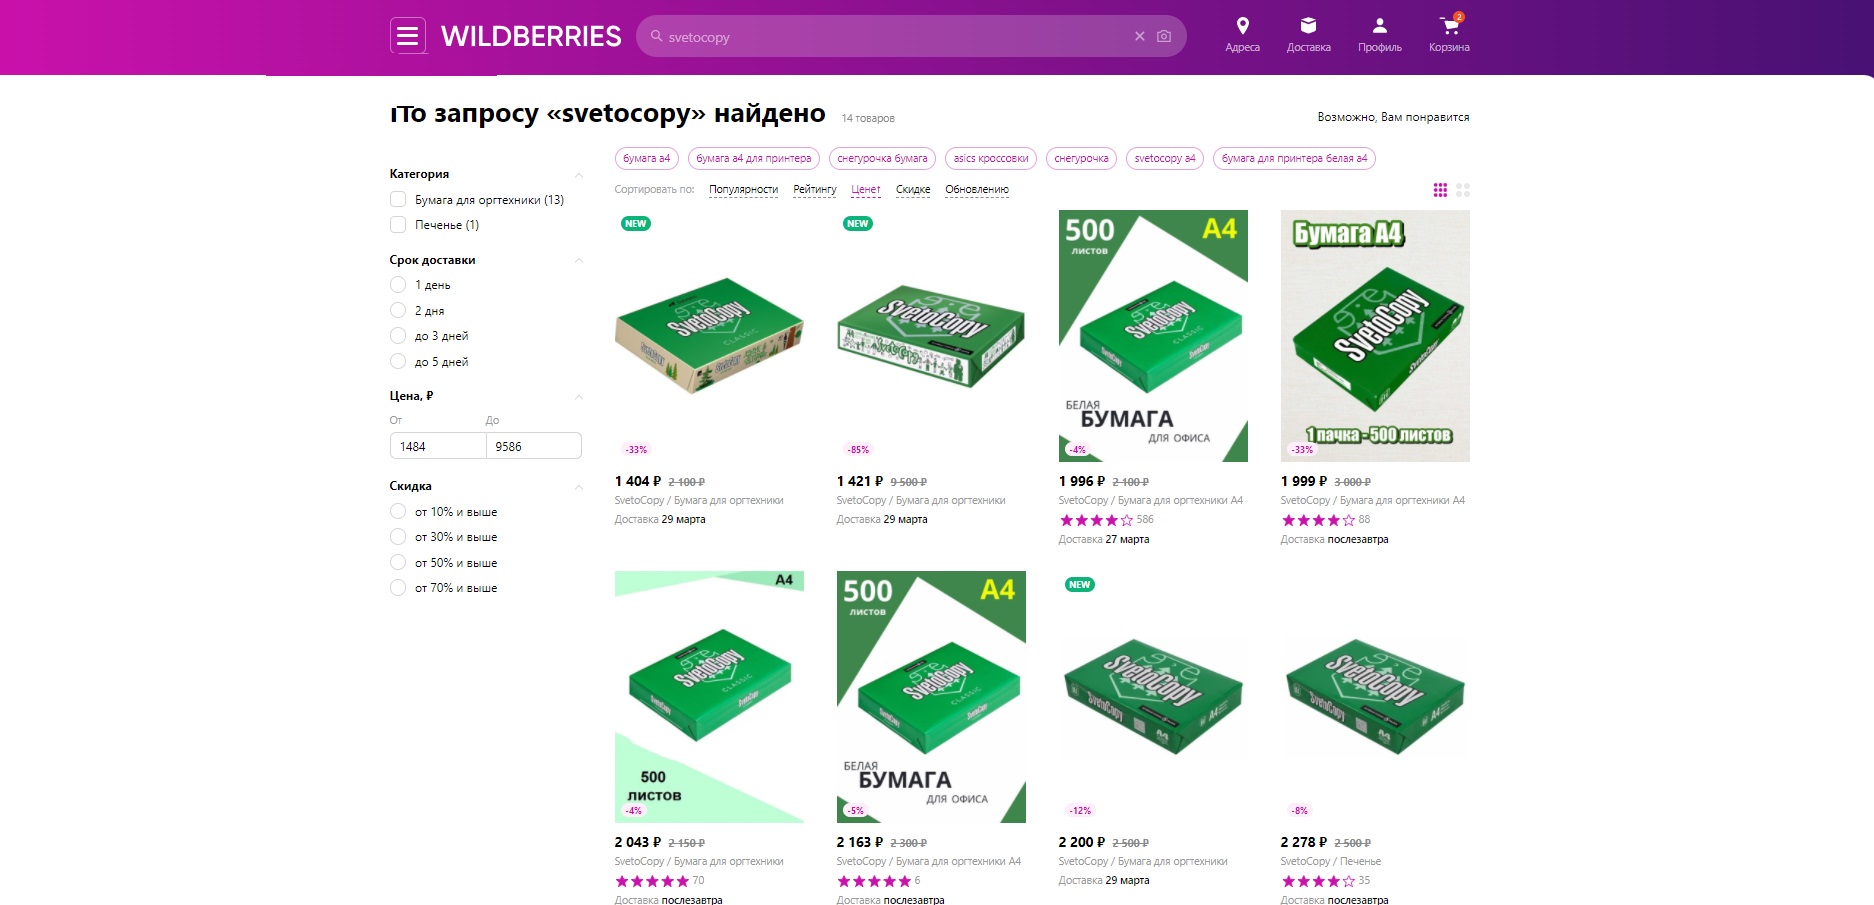Viewport: 1874px width, 905px height.
Task: Click the minimum price input field
Action: coord(437,446)
